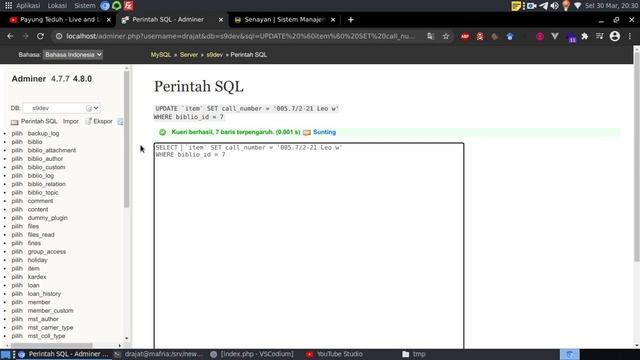This screenshot has height=360, width=640.
Task: Open a new browser tab
Action: coord(351,20)
